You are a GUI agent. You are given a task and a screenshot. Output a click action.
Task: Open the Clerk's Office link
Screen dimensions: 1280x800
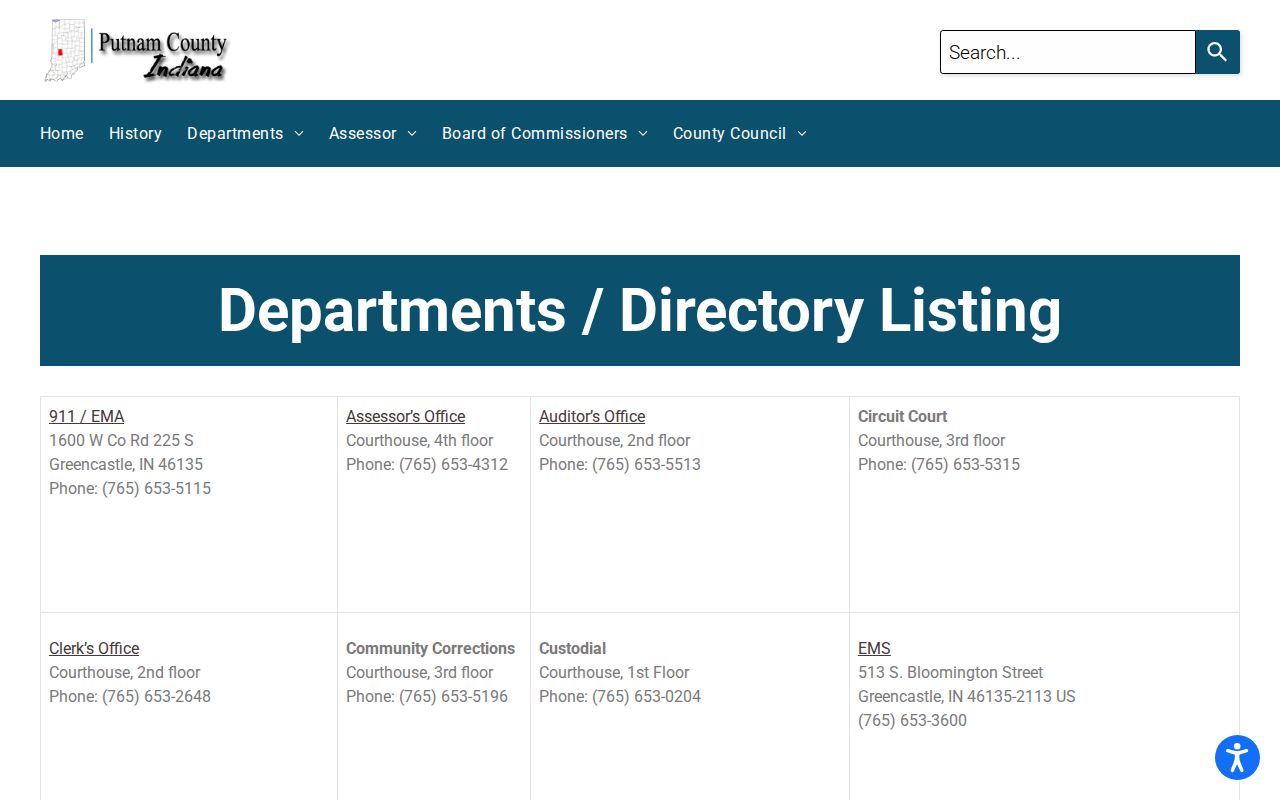pos(94,648)
